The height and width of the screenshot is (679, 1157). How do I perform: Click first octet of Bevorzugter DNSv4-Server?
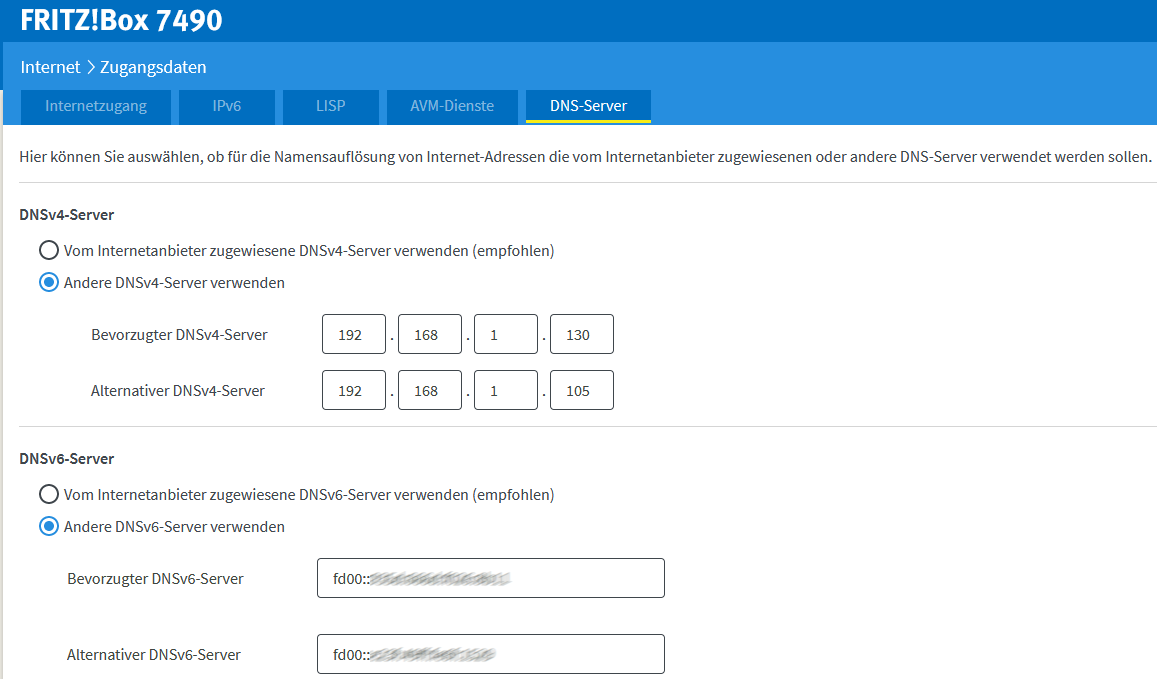(353, 334)
